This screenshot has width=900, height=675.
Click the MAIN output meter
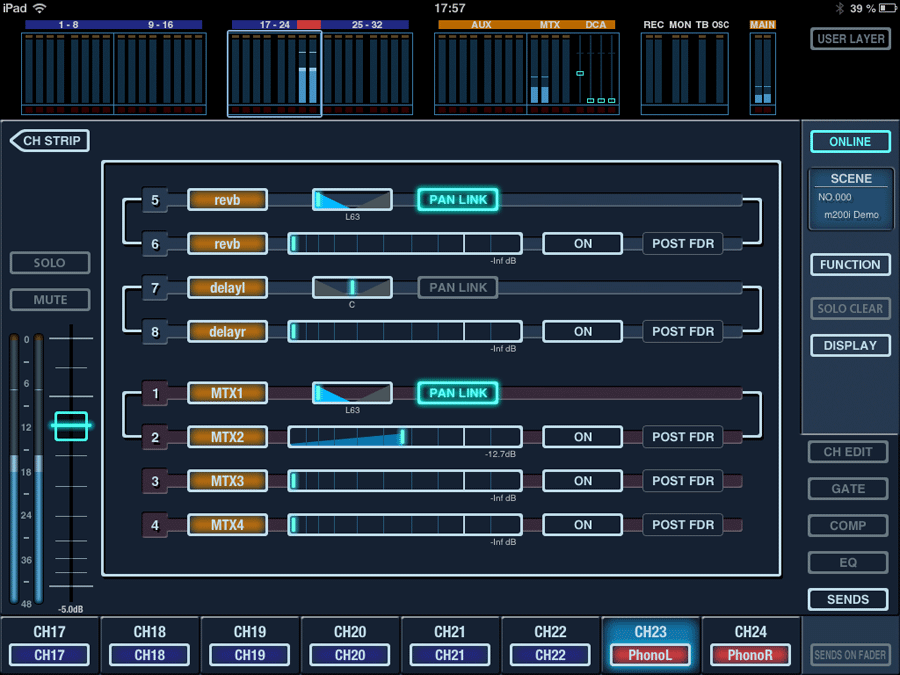click(763, 72)
